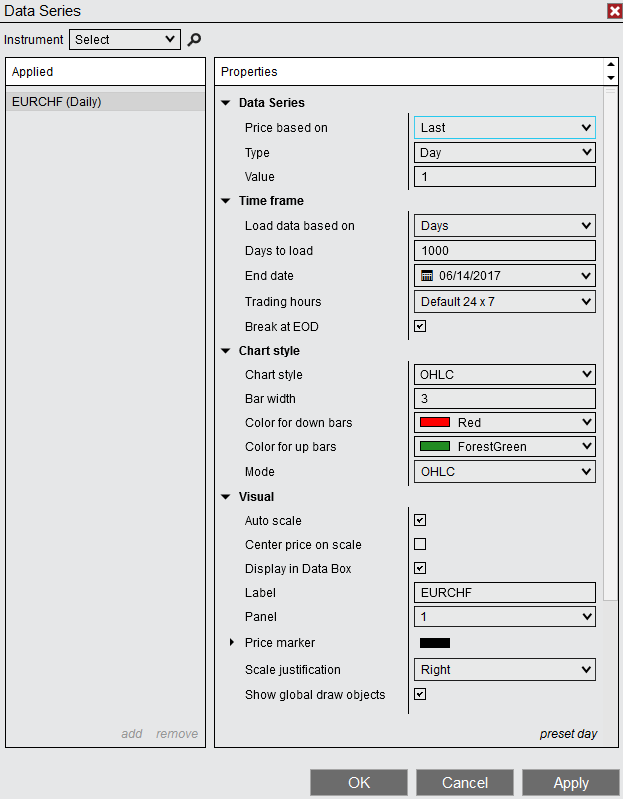Enable Center price on scale

click(420, 545)
